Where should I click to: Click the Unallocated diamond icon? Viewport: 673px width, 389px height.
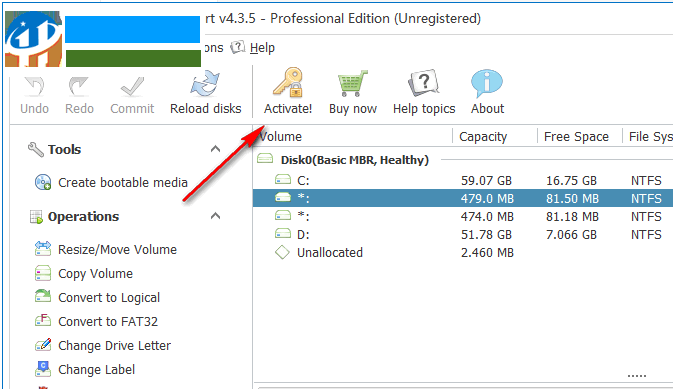(282, 252)
